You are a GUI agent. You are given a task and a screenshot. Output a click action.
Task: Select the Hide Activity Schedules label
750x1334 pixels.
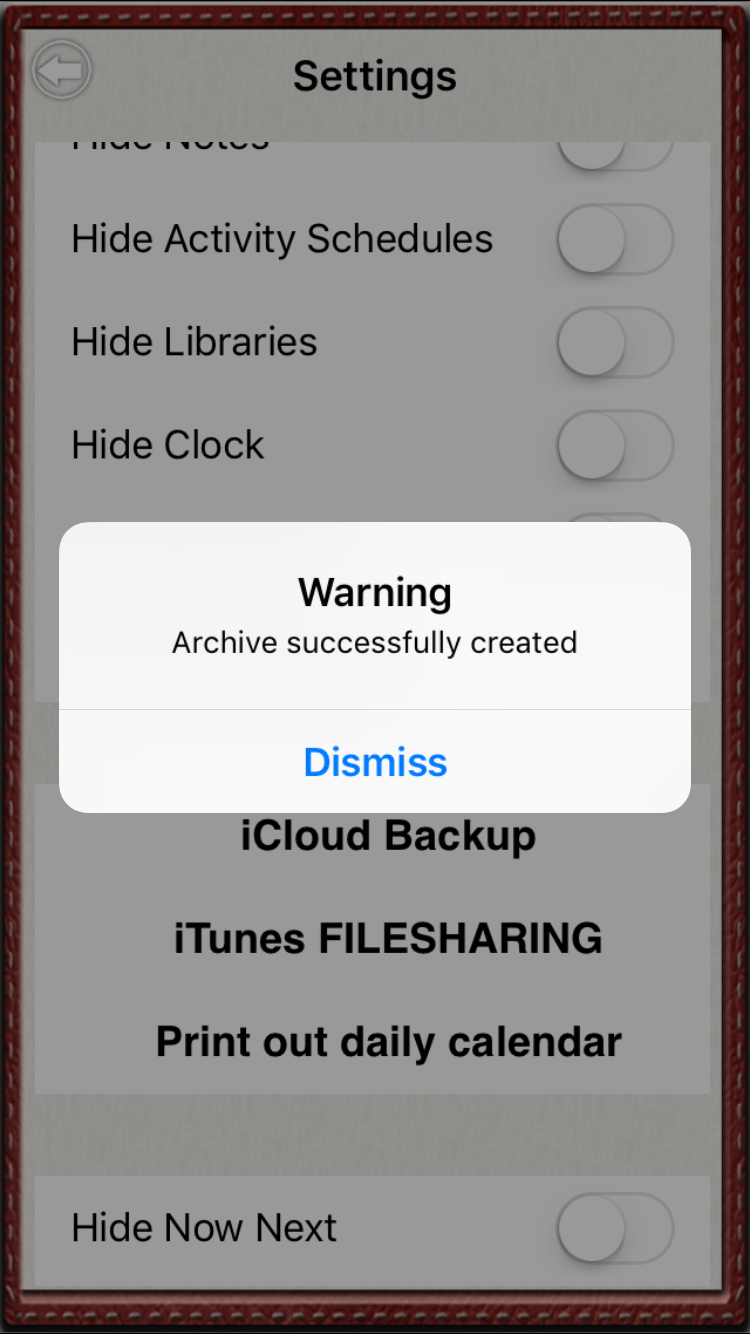point(282,239)
